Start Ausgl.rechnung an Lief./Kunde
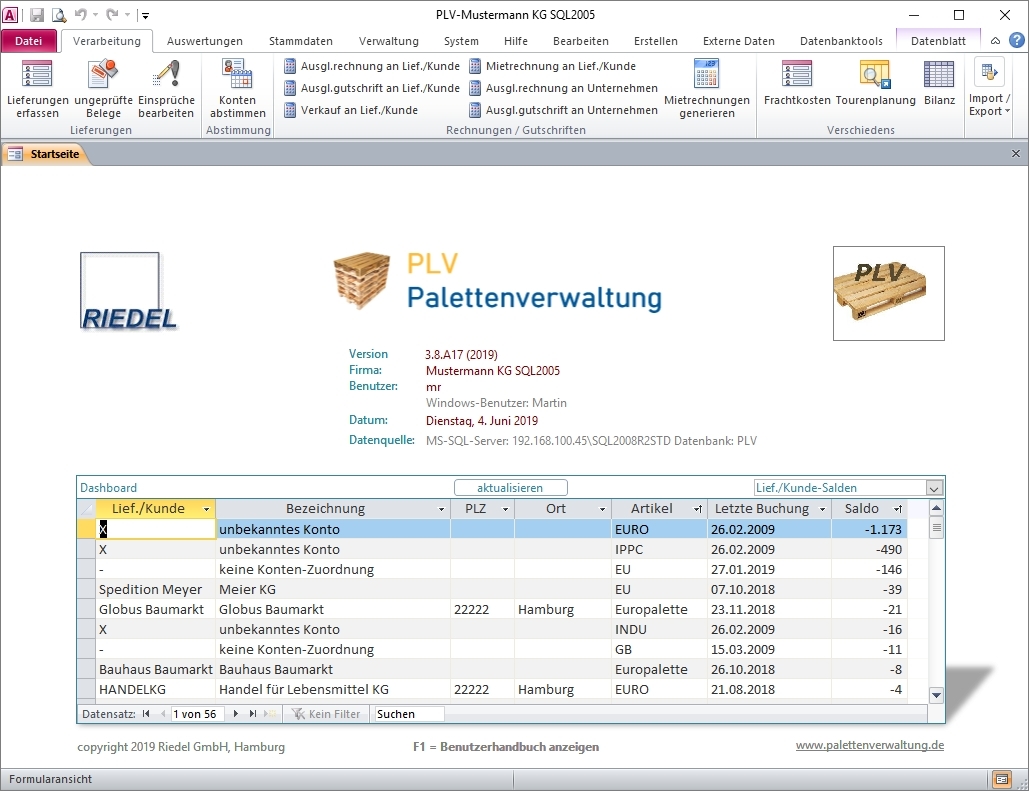The width and height of the screenshot is (1029, 791). click(372, 66)
